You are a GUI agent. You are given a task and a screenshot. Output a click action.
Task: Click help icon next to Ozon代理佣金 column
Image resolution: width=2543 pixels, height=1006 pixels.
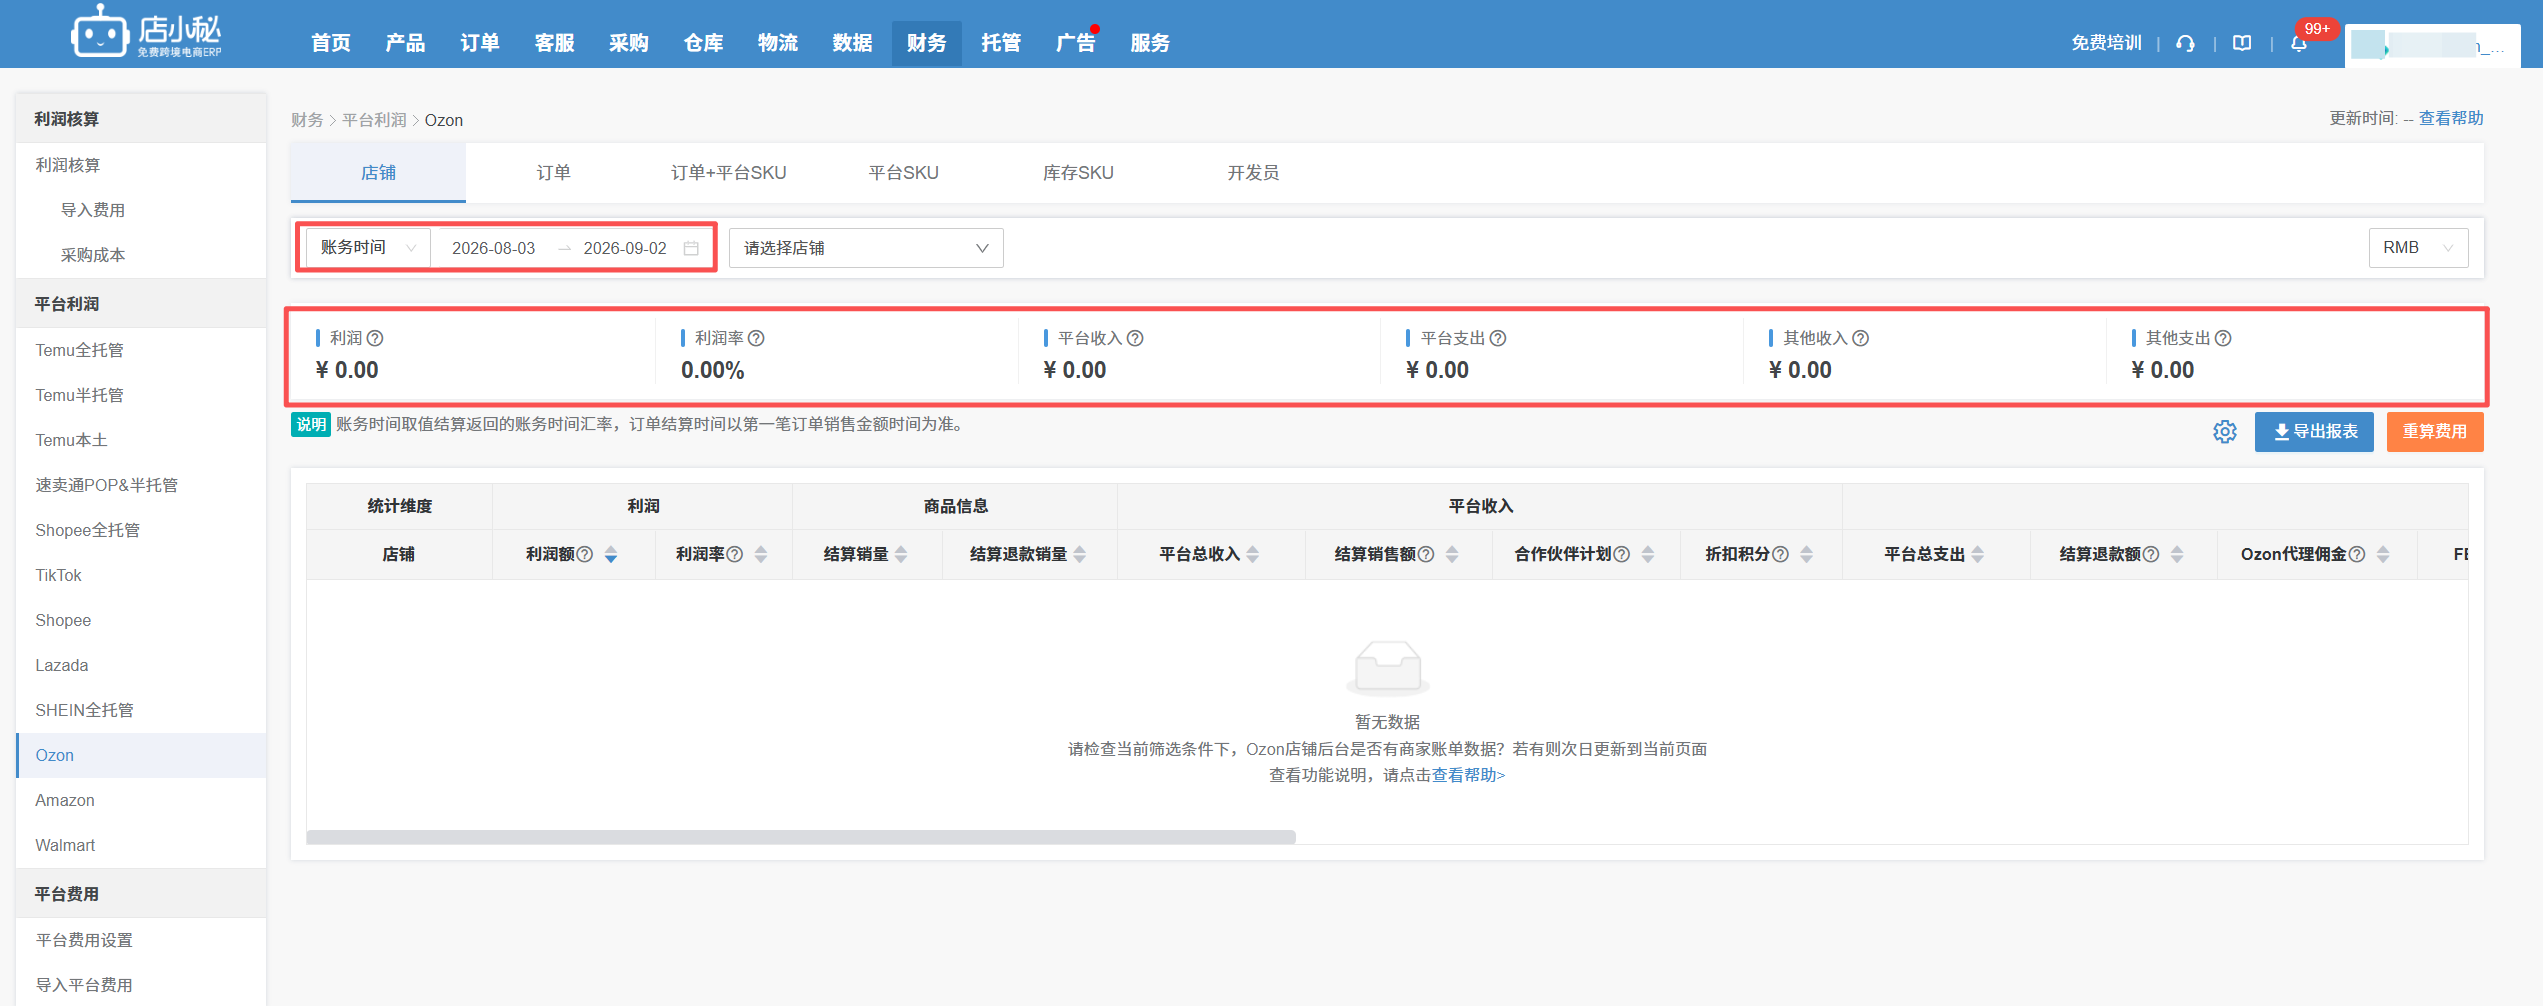(x=2357, y=554)
